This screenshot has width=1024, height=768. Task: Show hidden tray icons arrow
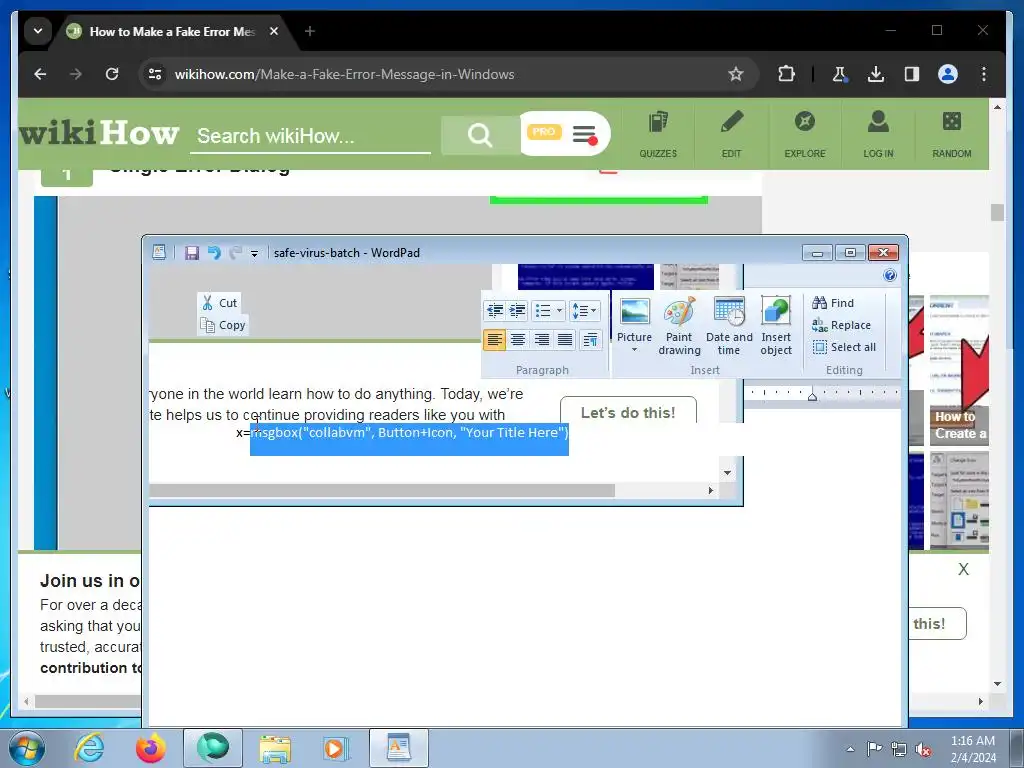pos(850,749)
